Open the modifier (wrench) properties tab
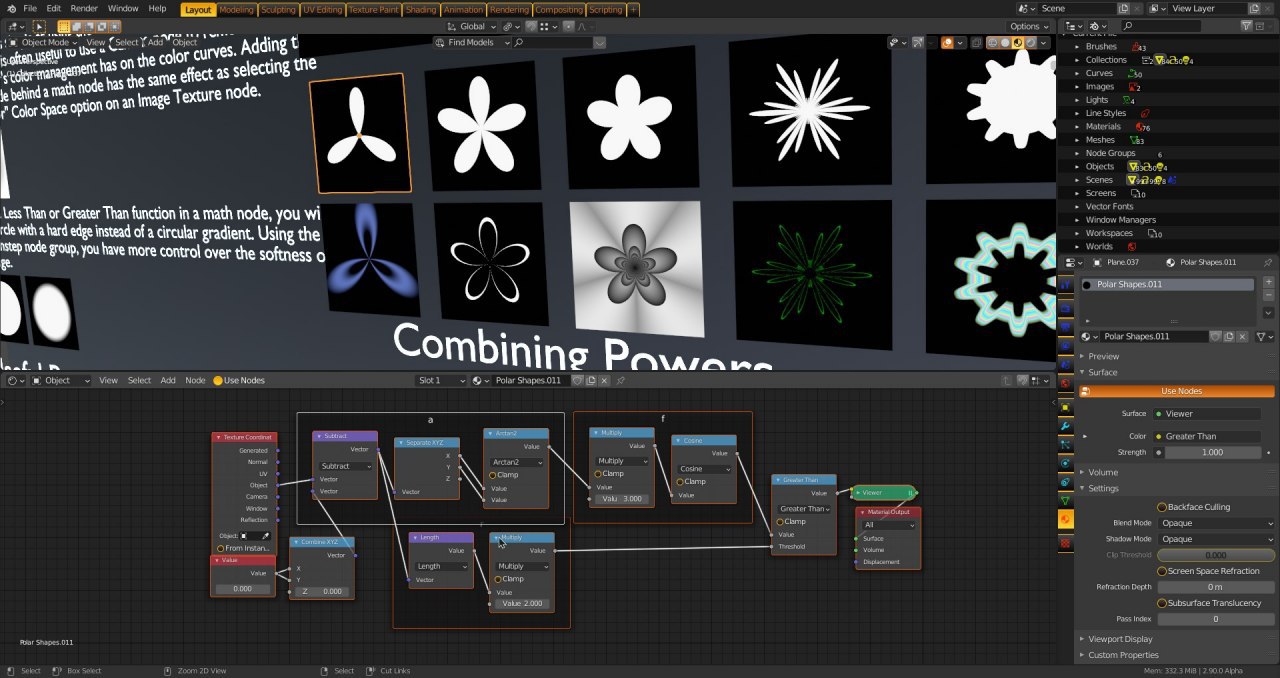The image size is (1280, 678). point(1065,426)
